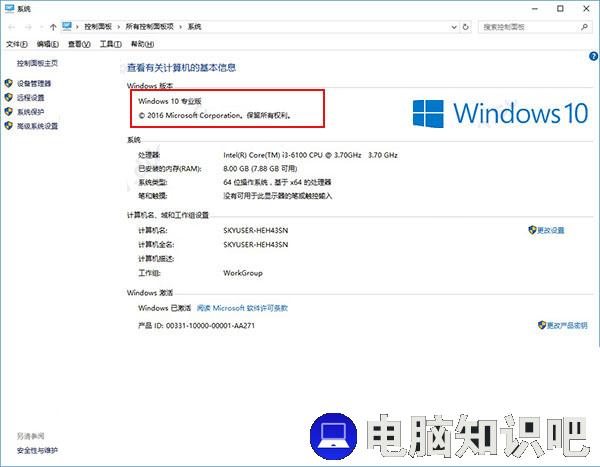600x467 pixels.
Task: Click 64 位操作系统 system type value
Action: pyautogui.click(x=277, y=182)
